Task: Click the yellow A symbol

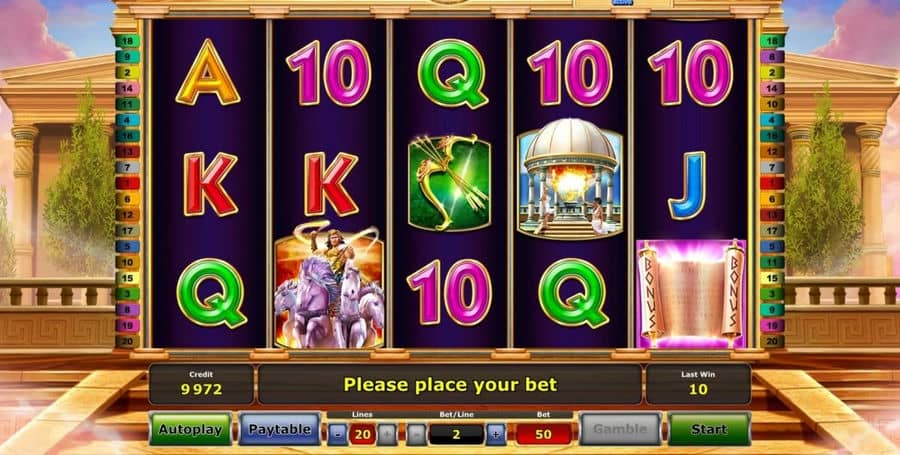Action: tap(207, 72)
